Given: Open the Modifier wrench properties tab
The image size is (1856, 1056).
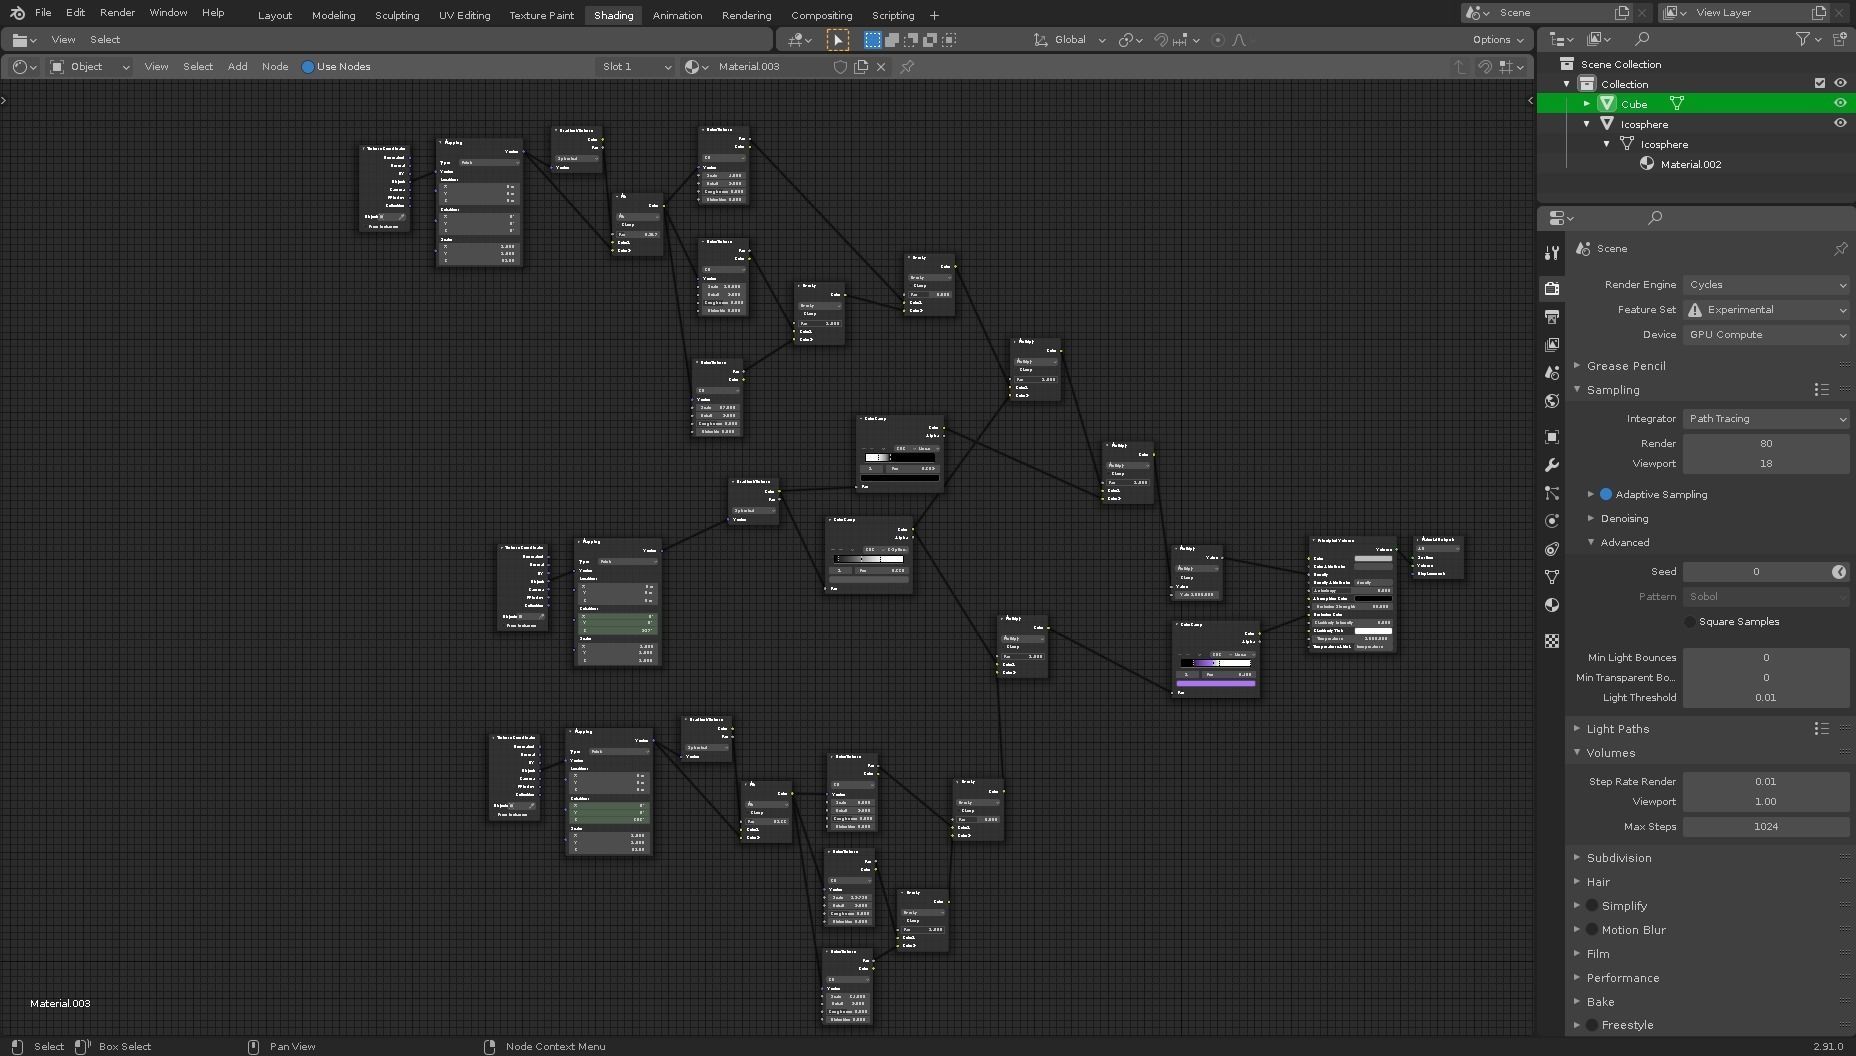Looking at the screenshot, I should pyautogui.click(x=1552, y=465).
